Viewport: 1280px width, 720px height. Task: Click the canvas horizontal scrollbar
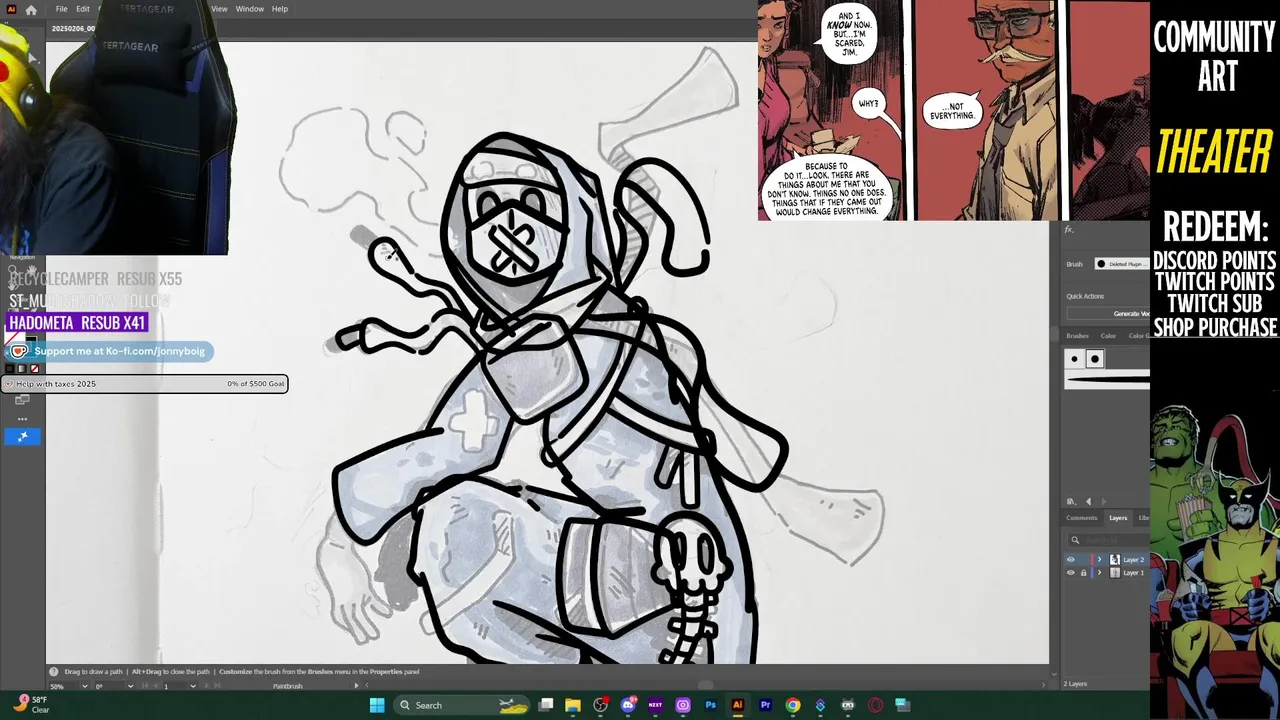click(705, 686)
